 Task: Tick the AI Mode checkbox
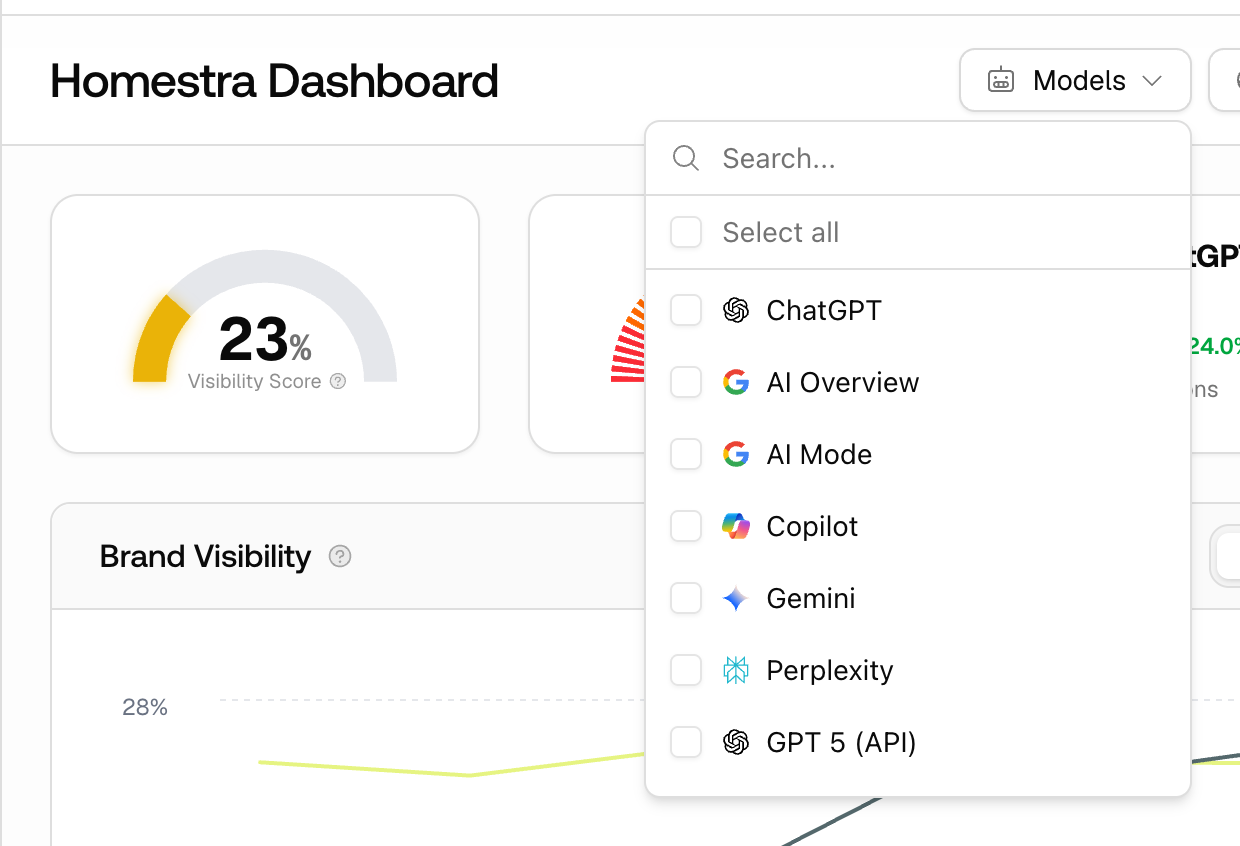(686, 454)
